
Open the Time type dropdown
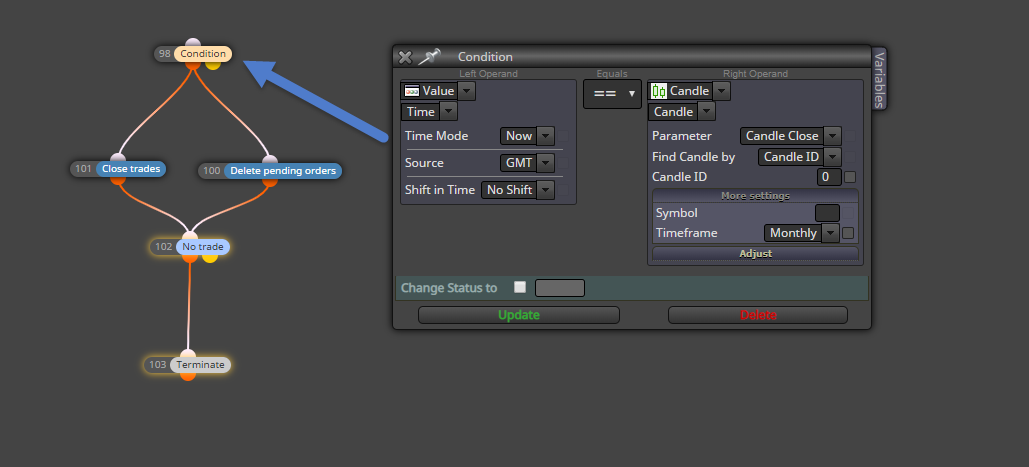449,112
